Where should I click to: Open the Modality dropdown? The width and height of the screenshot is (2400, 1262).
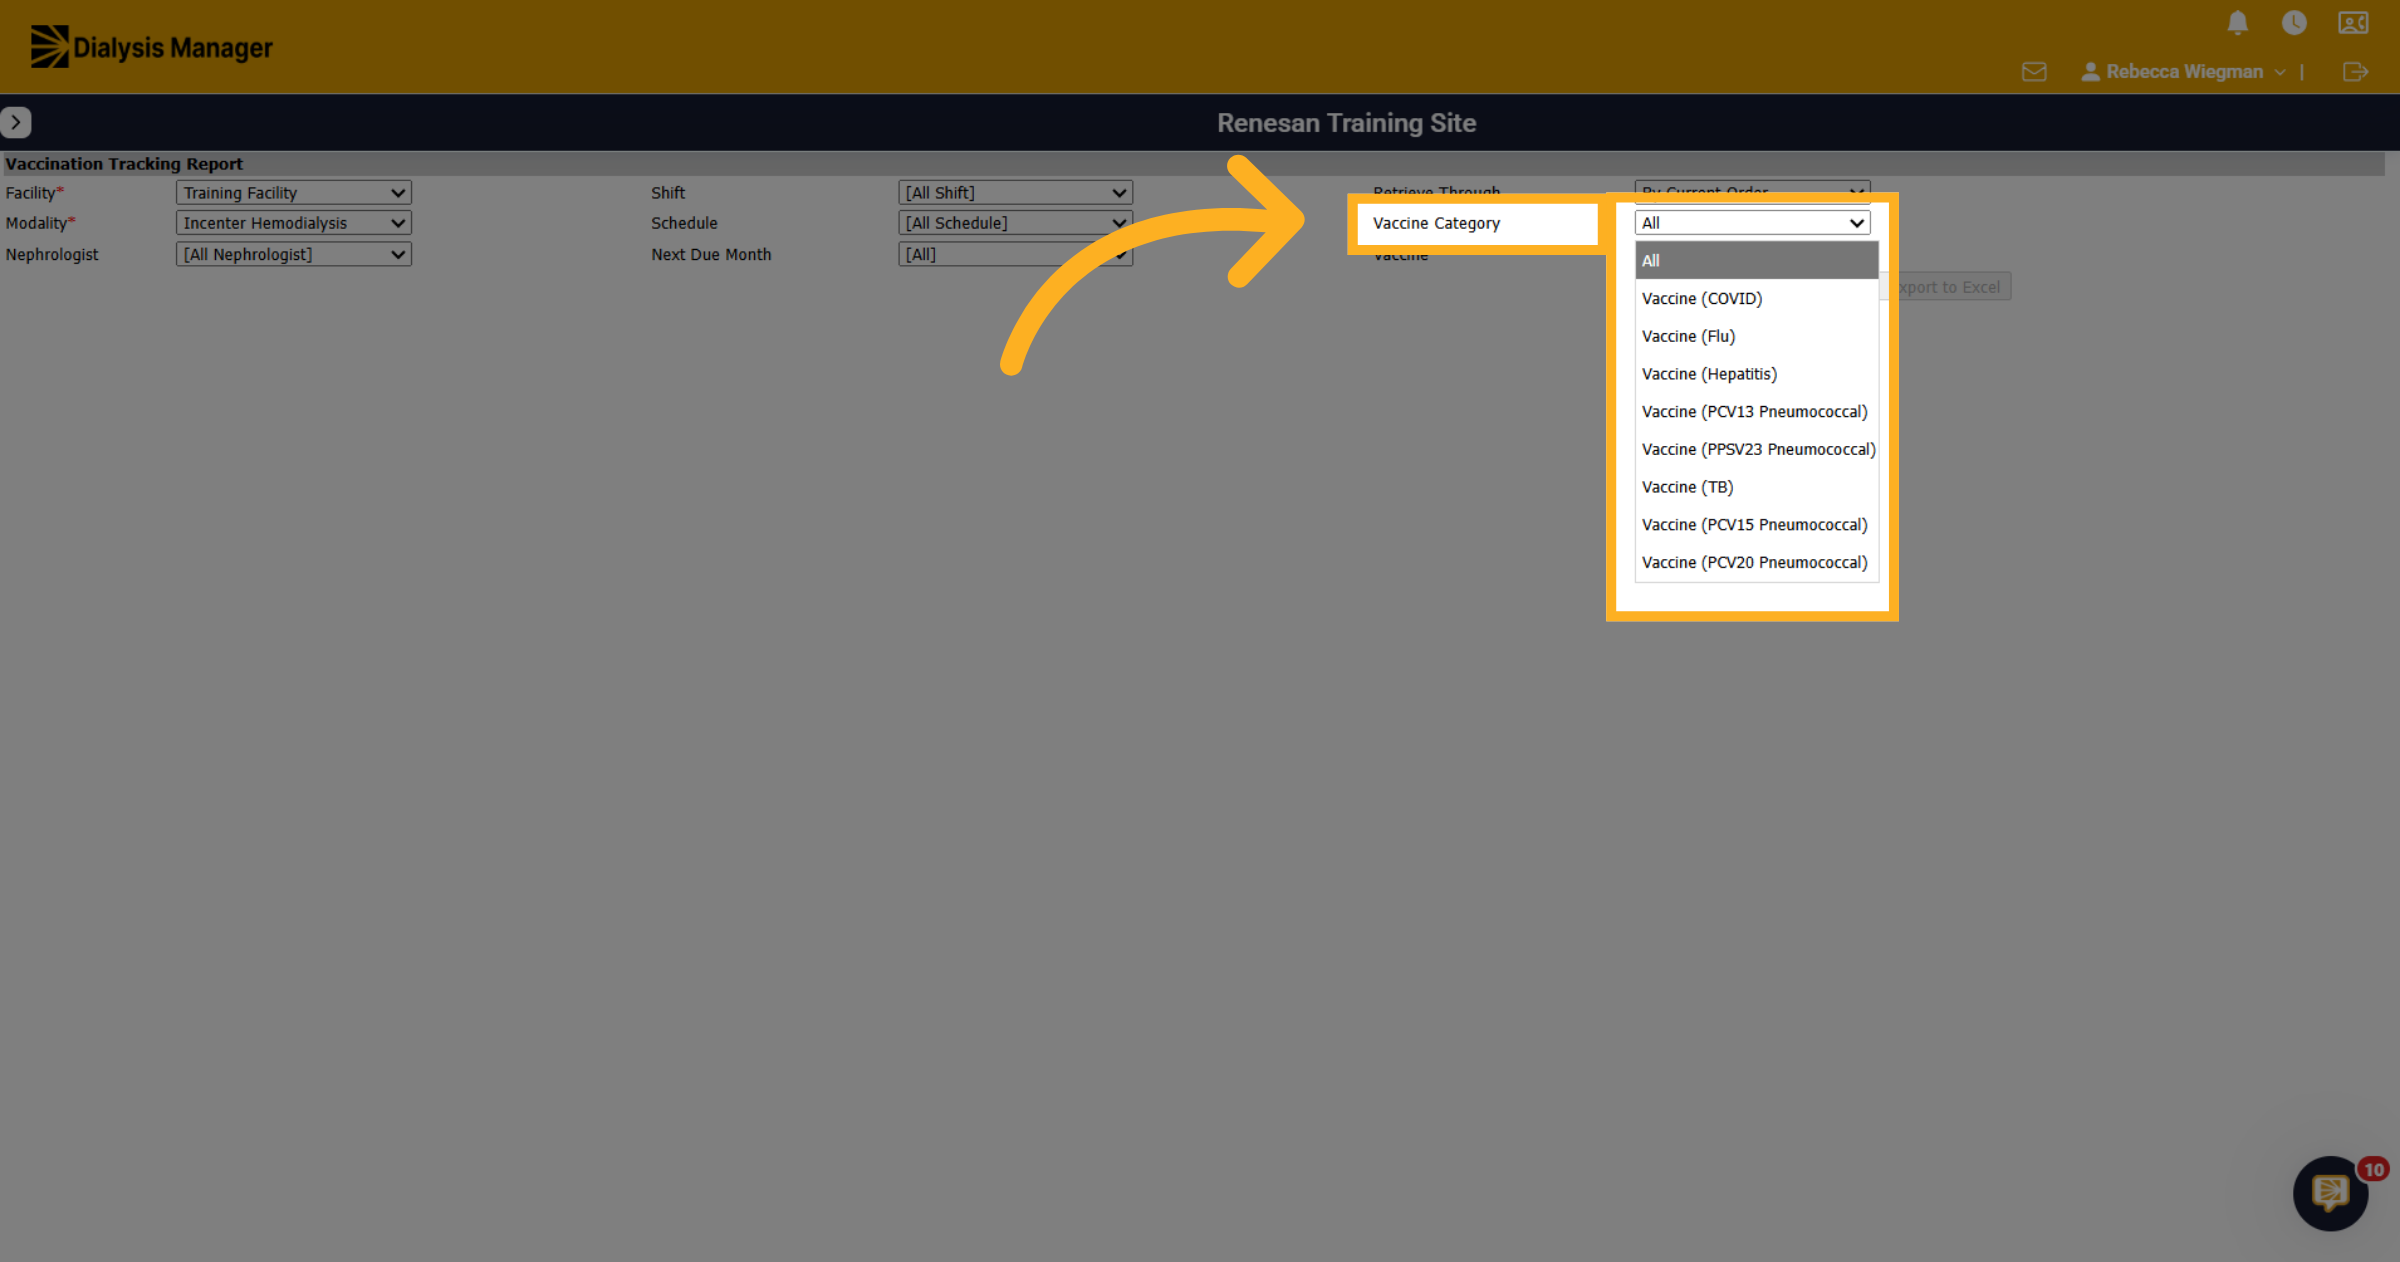click(293, 223)
